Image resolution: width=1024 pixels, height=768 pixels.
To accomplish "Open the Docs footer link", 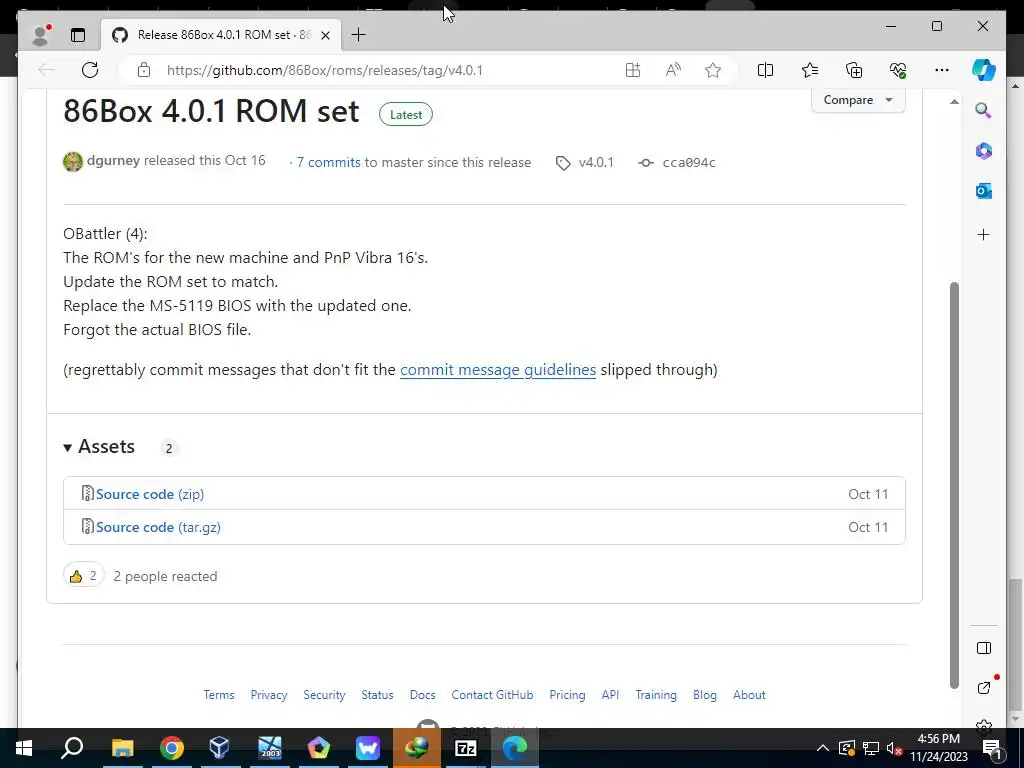I will click(x=423, y=695).
